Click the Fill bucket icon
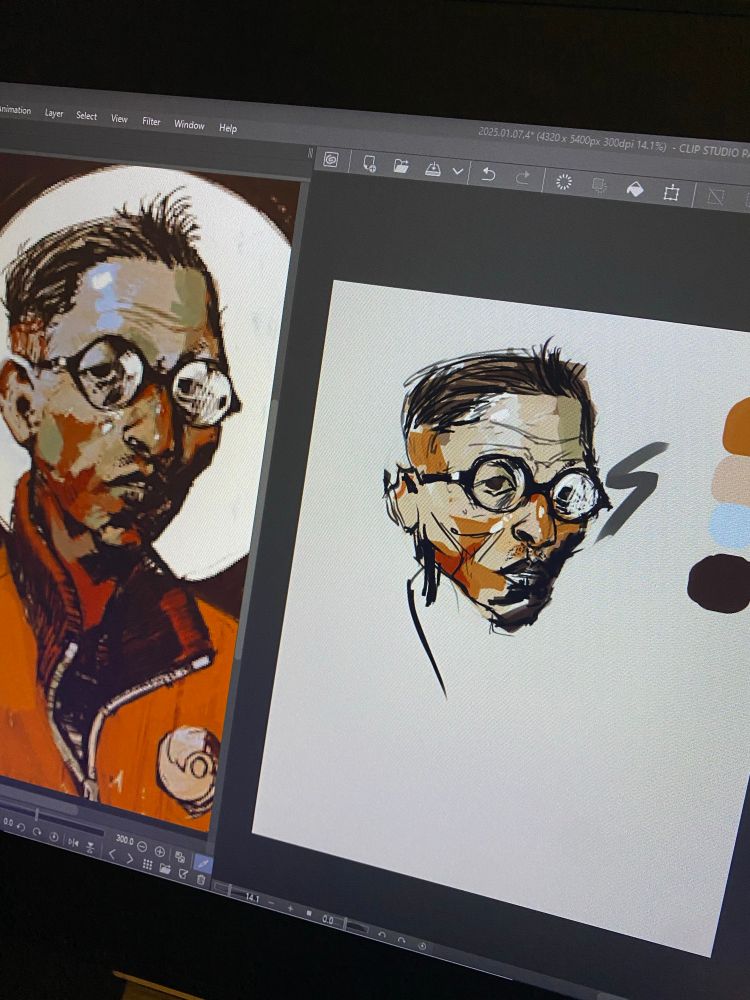 tap(635, 189)
